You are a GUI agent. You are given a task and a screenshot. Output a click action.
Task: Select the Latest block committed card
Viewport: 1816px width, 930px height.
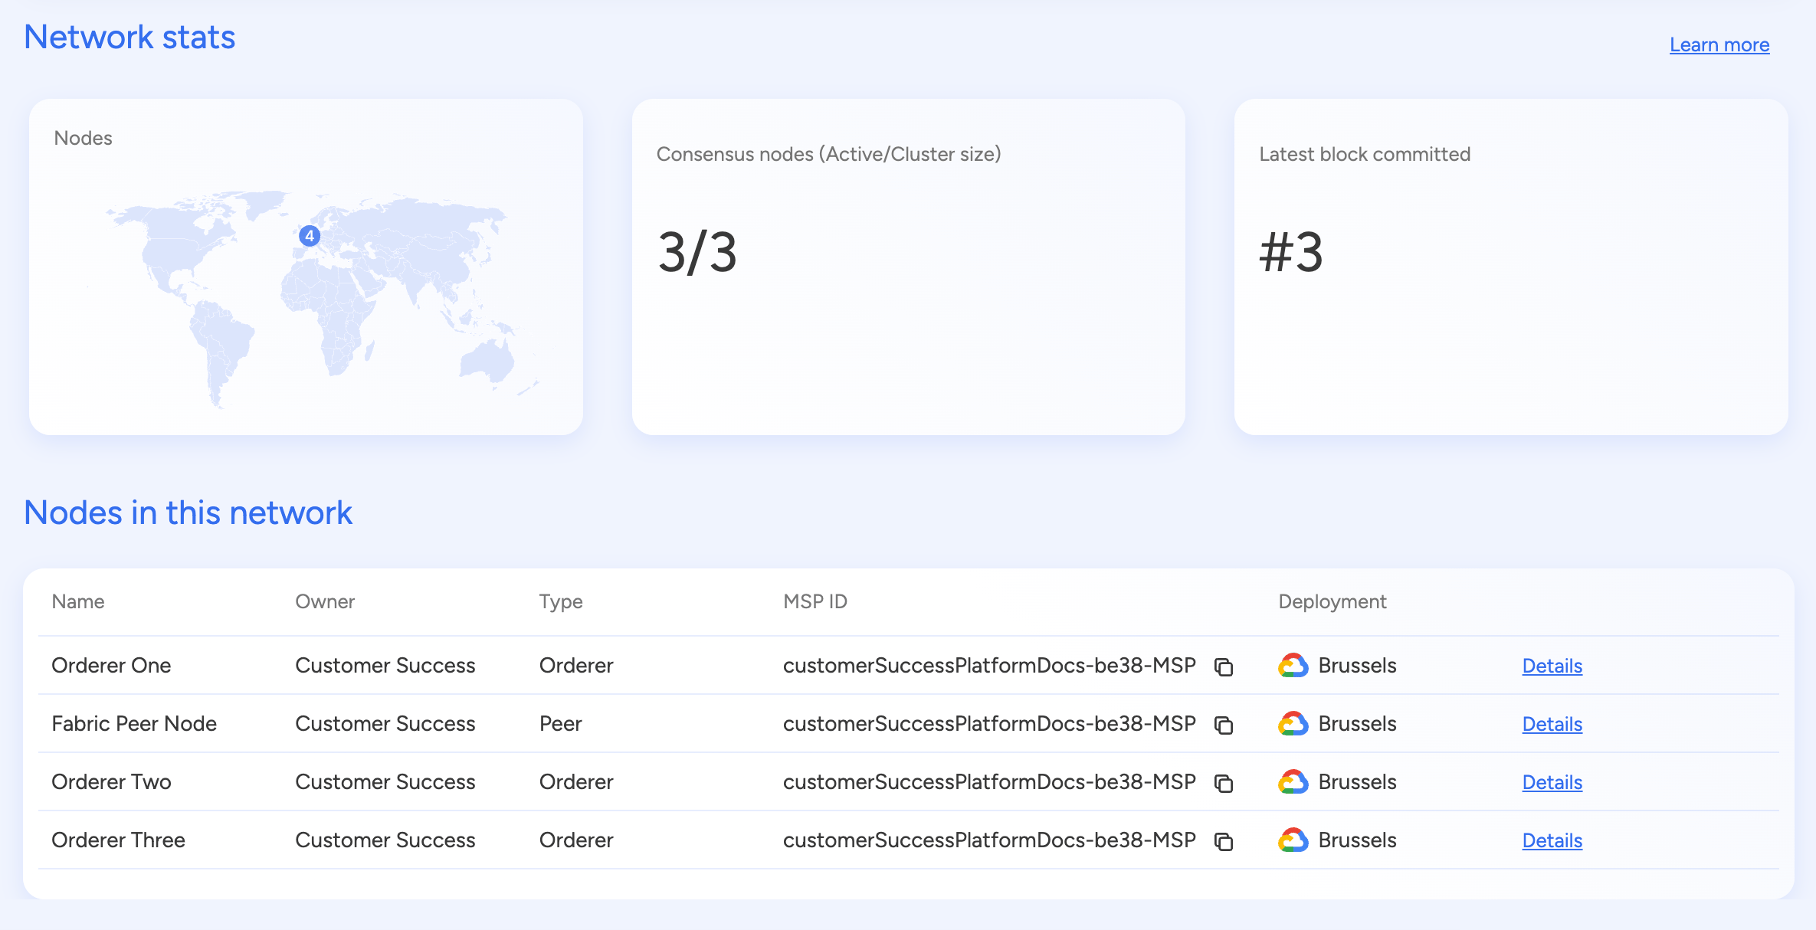[1510, 267]
